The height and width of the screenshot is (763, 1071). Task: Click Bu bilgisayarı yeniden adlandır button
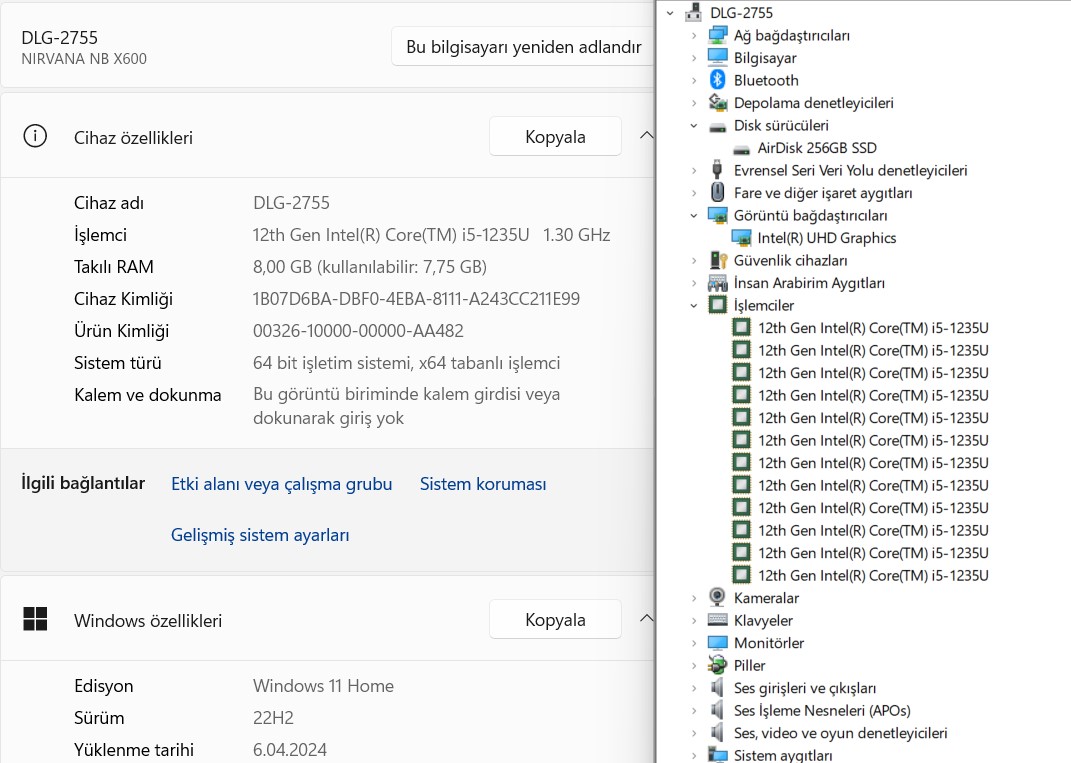coord(523,46)
